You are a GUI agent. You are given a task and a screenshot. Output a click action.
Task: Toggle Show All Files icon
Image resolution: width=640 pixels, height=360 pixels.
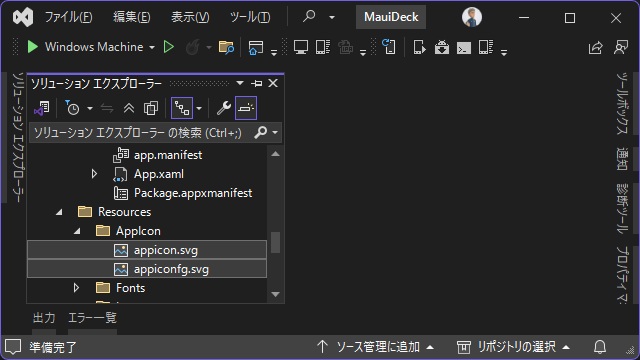[151, 108]
